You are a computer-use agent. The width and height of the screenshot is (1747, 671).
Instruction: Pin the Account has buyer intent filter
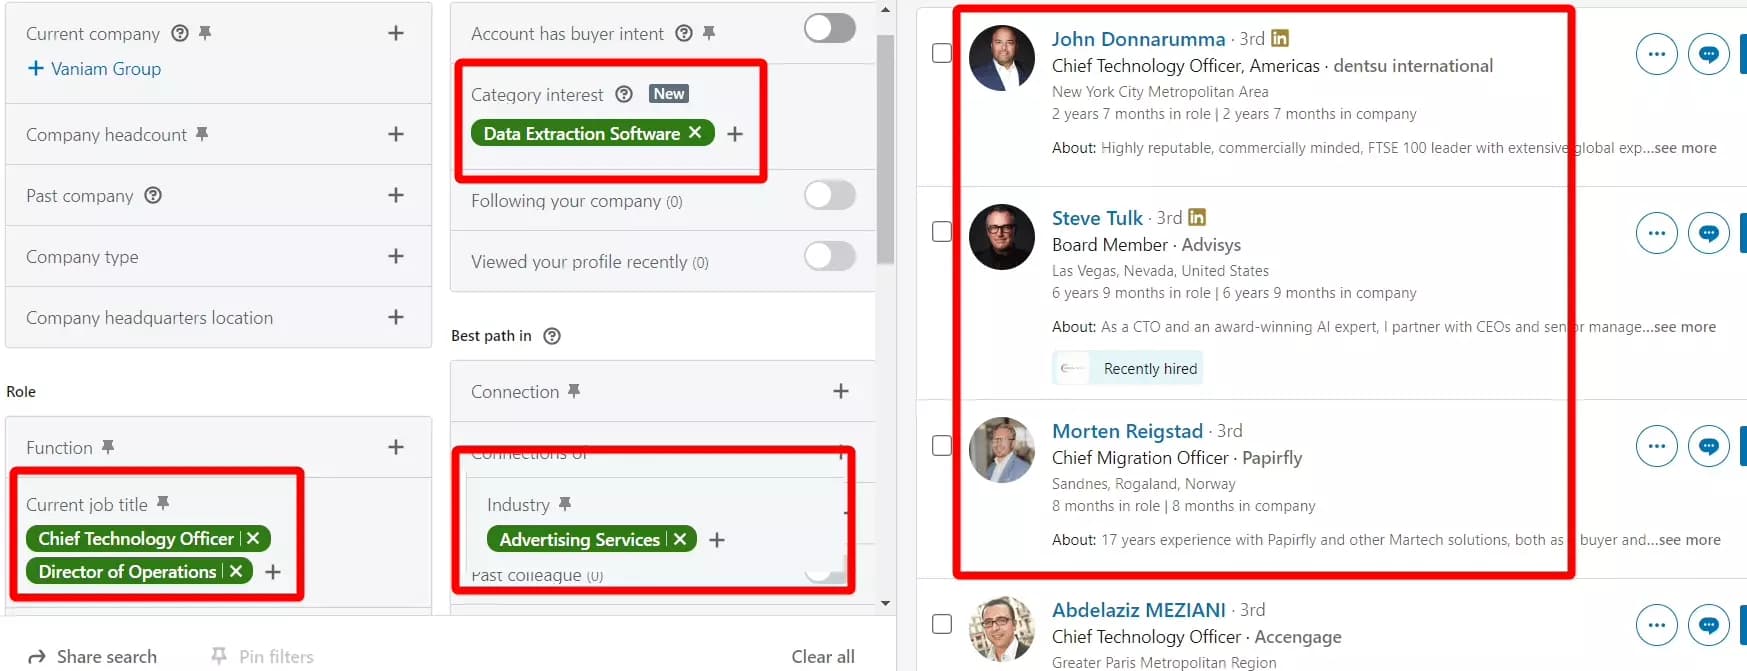(x=709, y=33)
